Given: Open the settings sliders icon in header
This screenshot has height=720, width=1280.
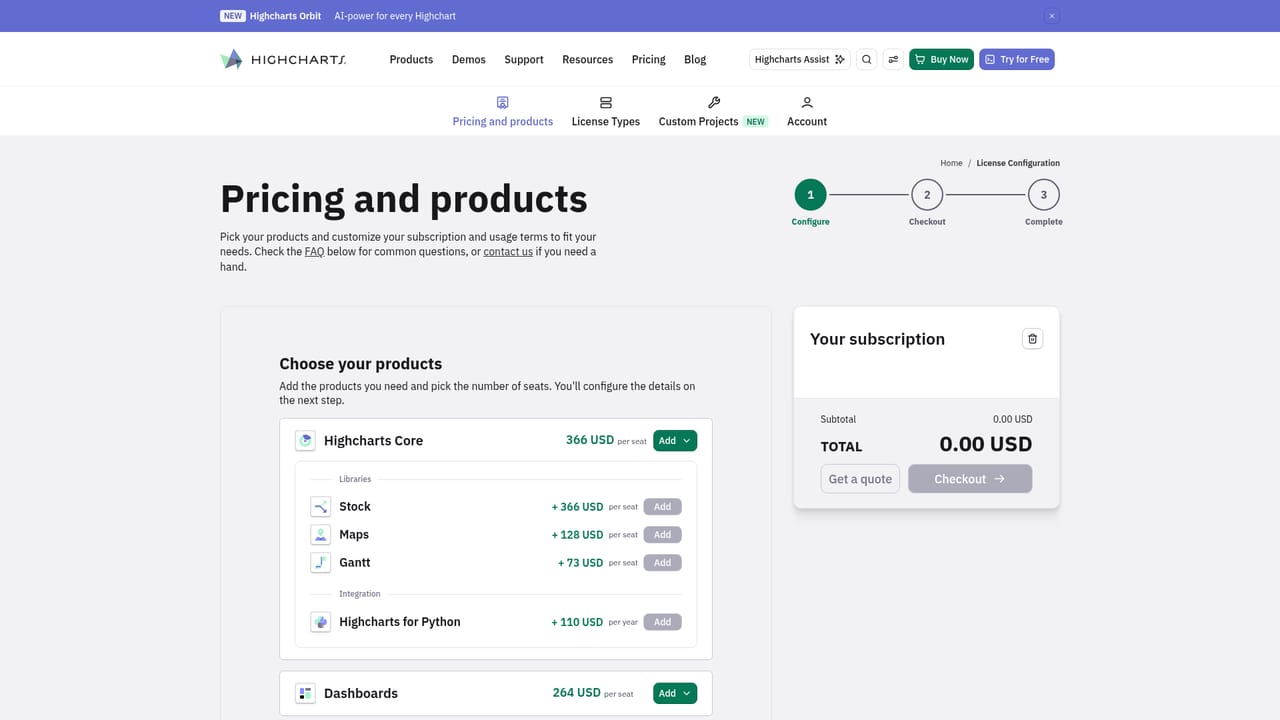Looking at the screenshot, I should (x=893, y=59).
